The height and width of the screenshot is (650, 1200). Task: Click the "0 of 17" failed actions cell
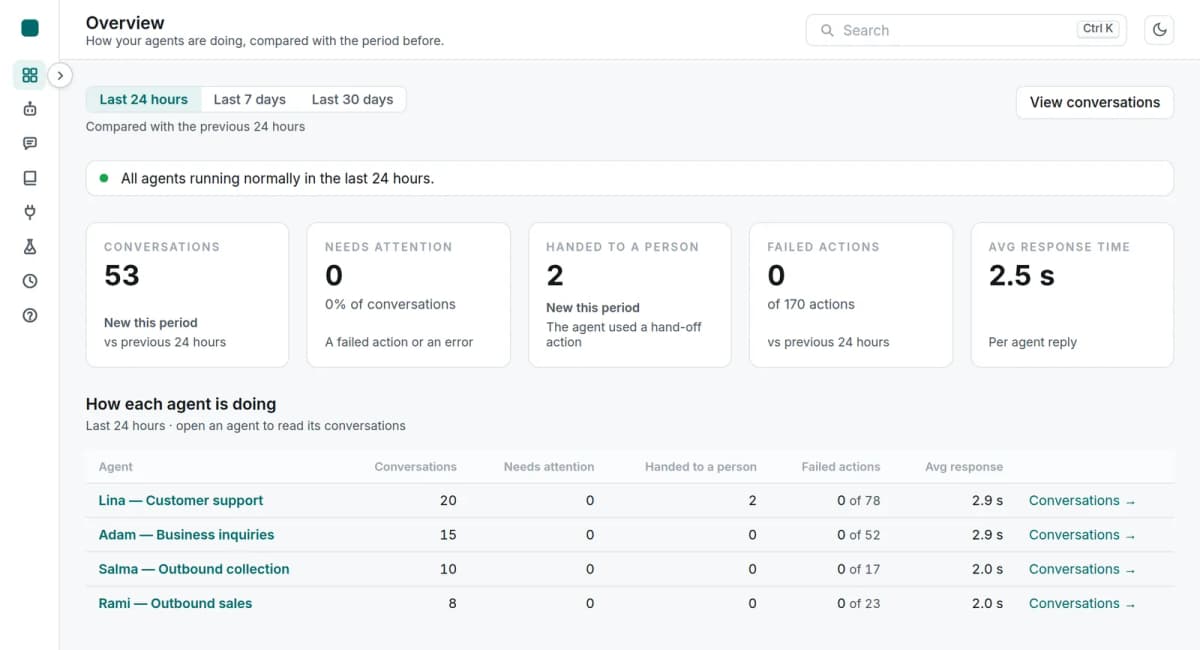[x=859, y=569]
